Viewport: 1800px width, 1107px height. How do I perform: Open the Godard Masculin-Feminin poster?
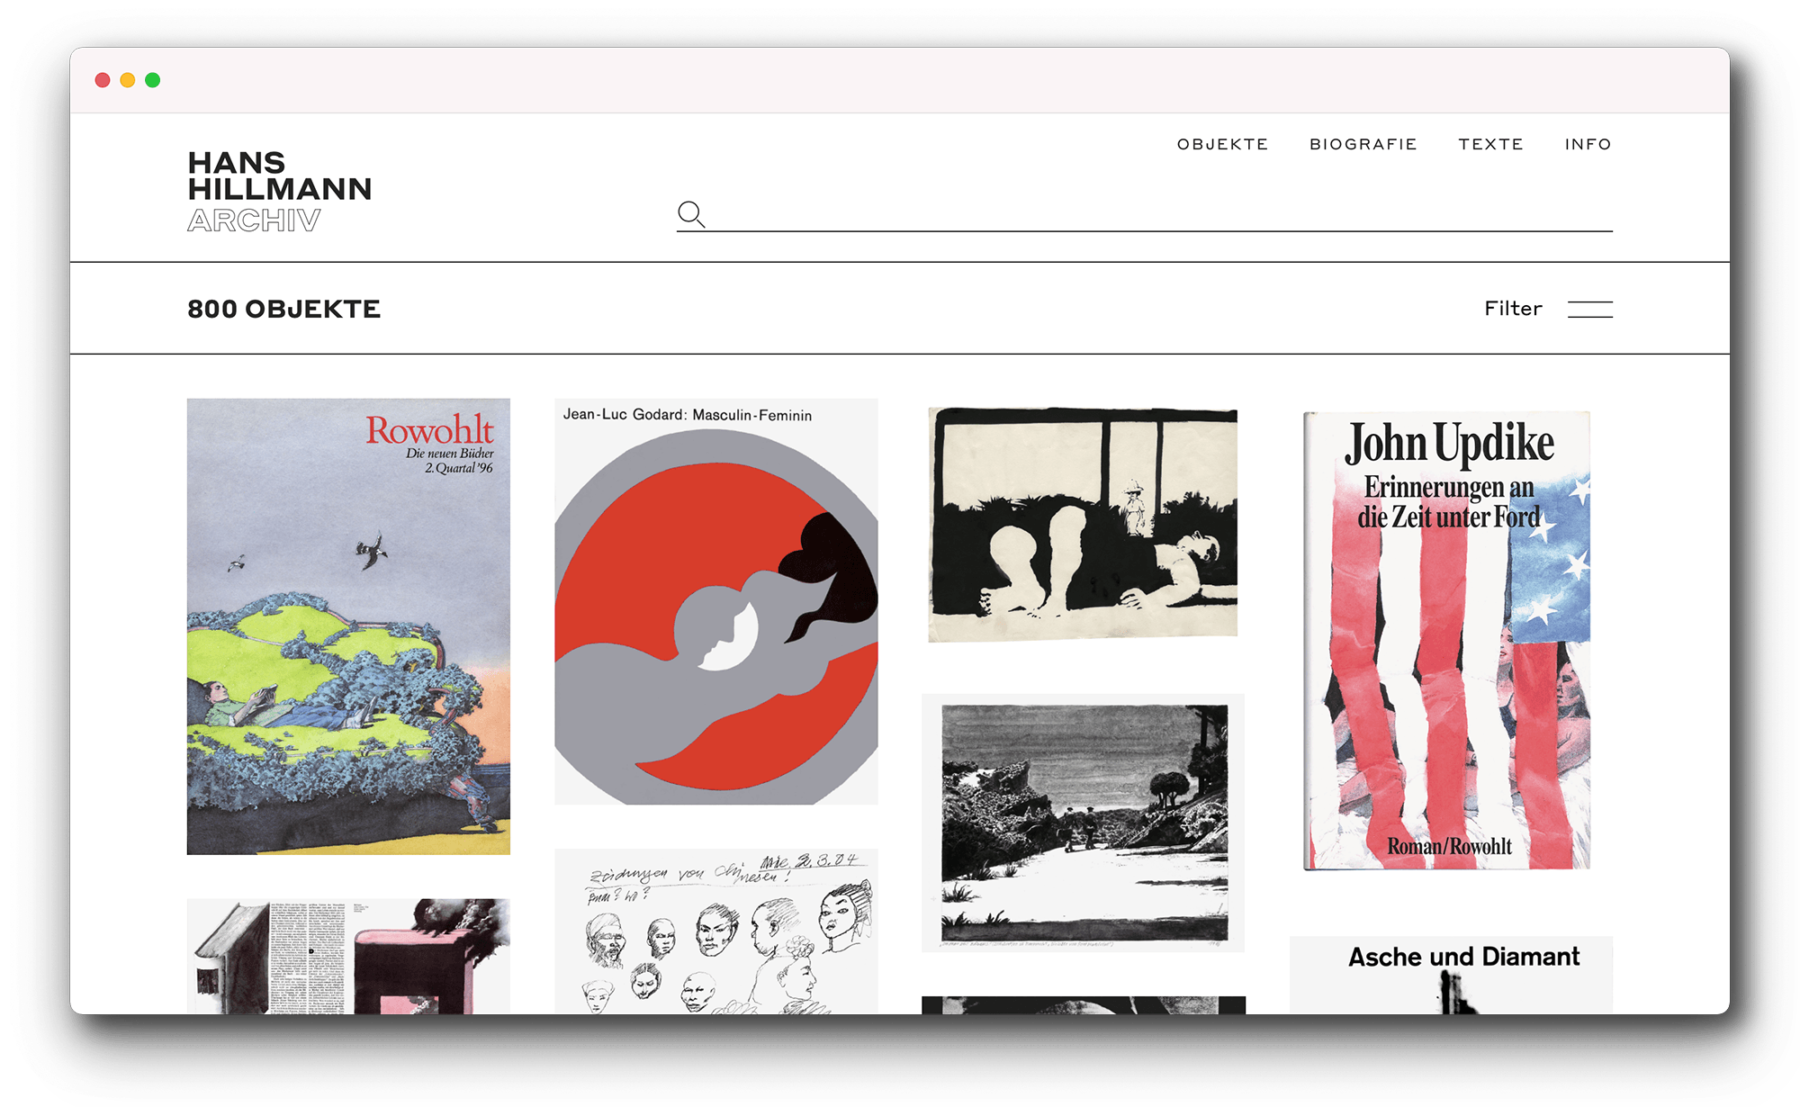(716, 601)
